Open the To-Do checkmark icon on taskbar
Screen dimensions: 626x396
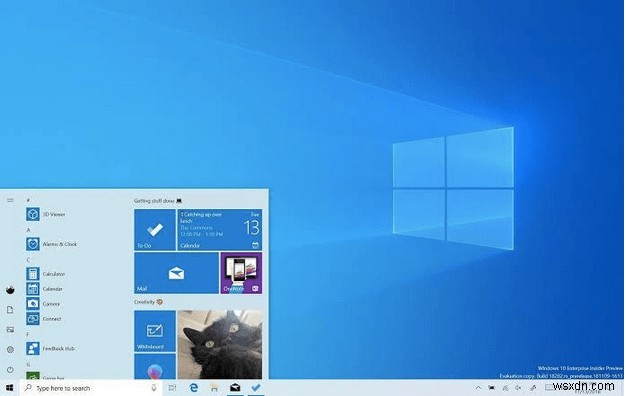[256, 388]
